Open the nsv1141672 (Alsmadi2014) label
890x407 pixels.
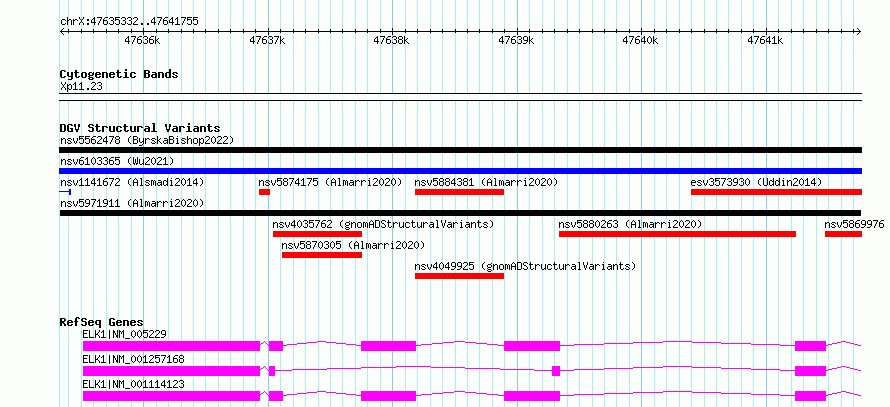(x=132, y=182)
